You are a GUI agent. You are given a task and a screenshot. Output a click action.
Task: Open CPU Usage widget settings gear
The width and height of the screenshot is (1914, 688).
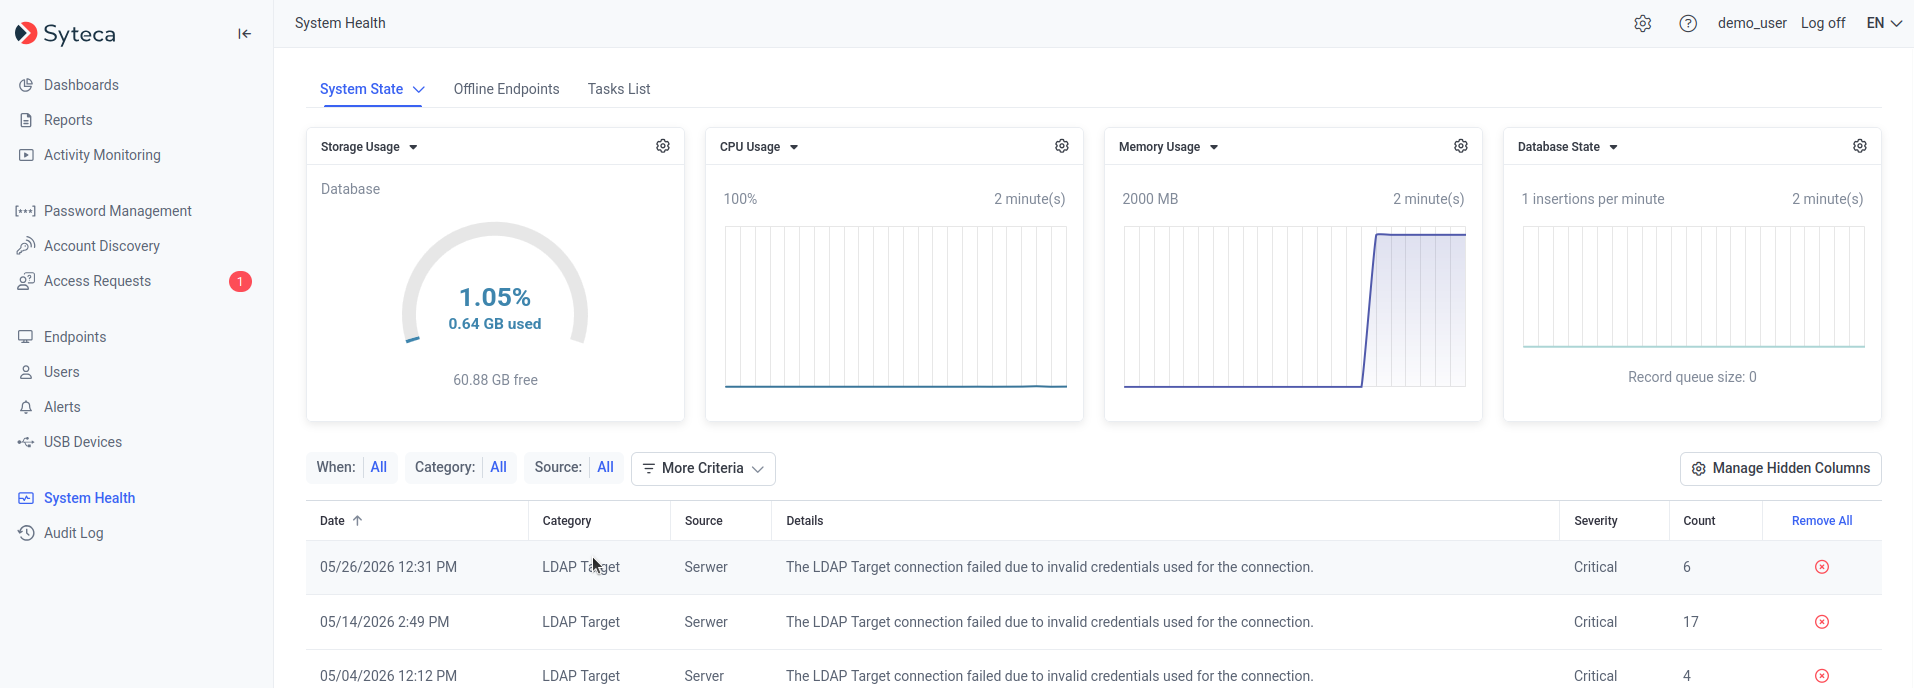(1062, 146)
